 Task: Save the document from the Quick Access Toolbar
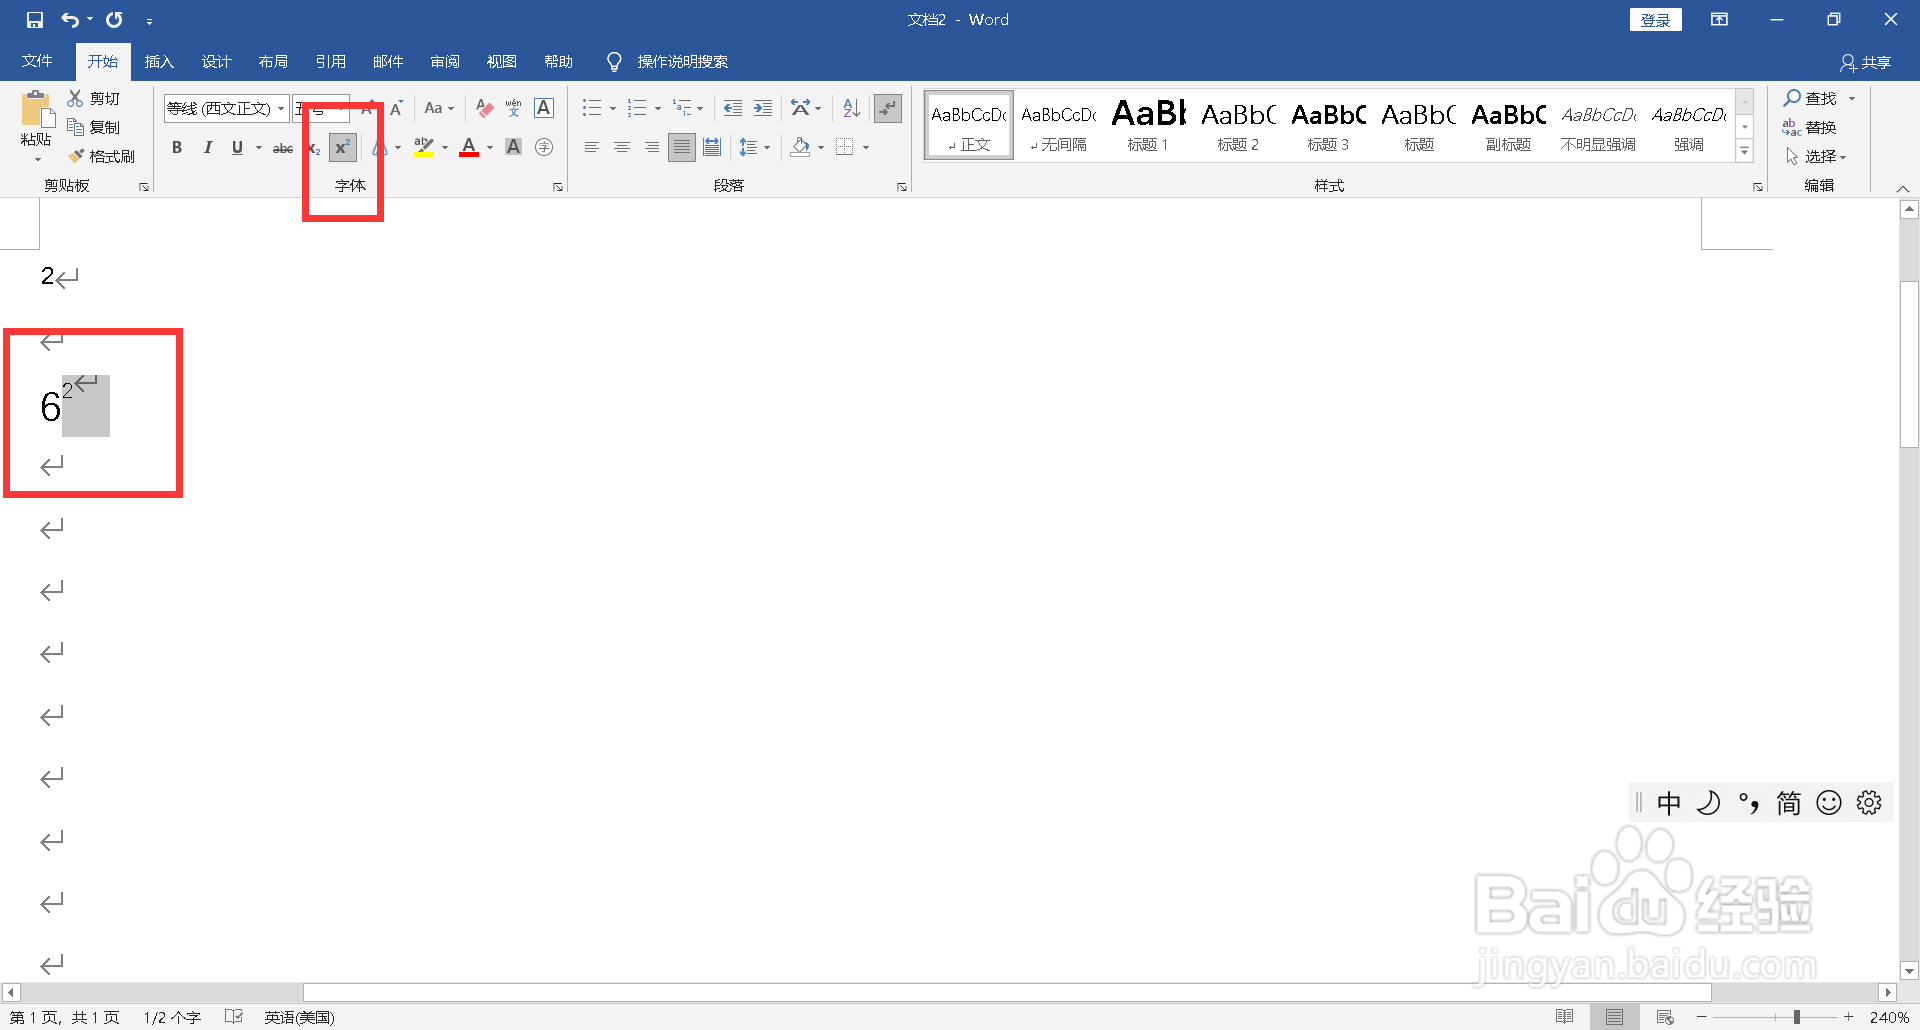[35, 20]
